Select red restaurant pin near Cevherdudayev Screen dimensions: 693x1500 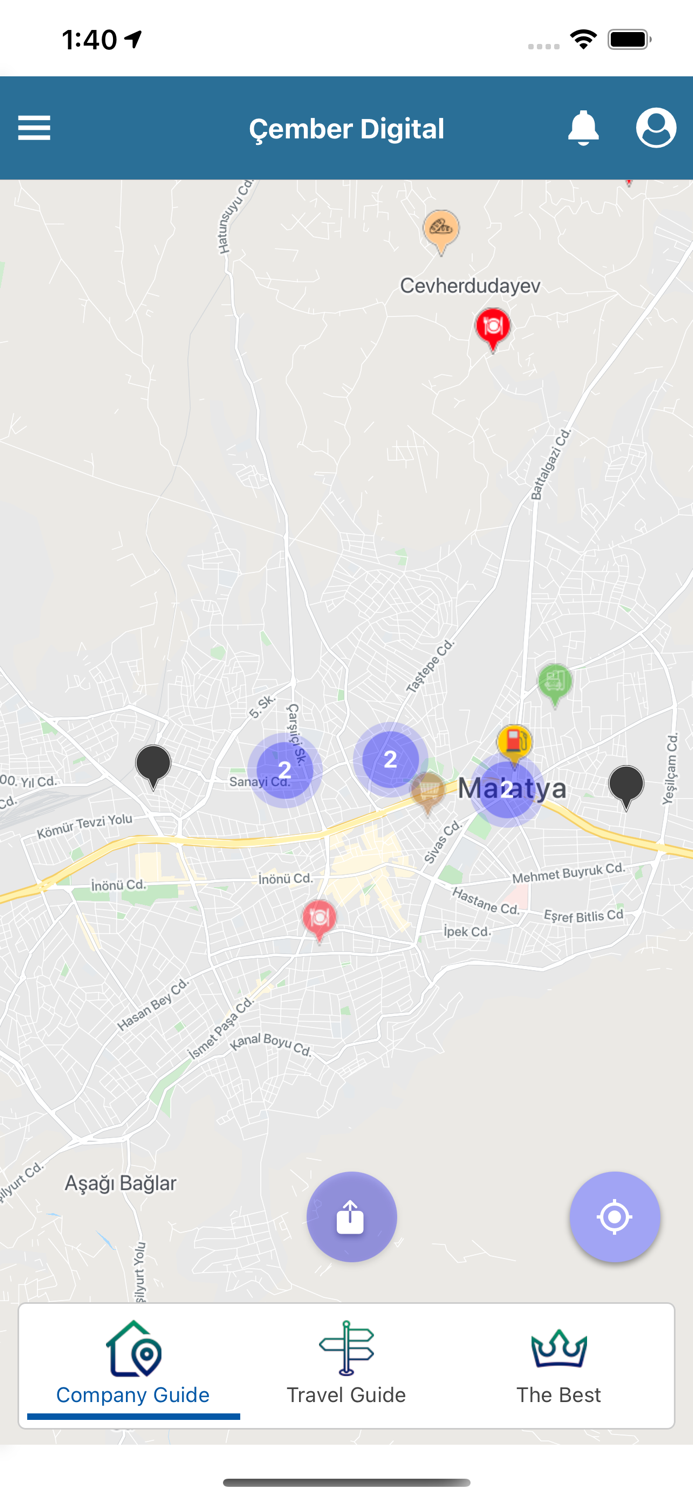coord(492,329)
